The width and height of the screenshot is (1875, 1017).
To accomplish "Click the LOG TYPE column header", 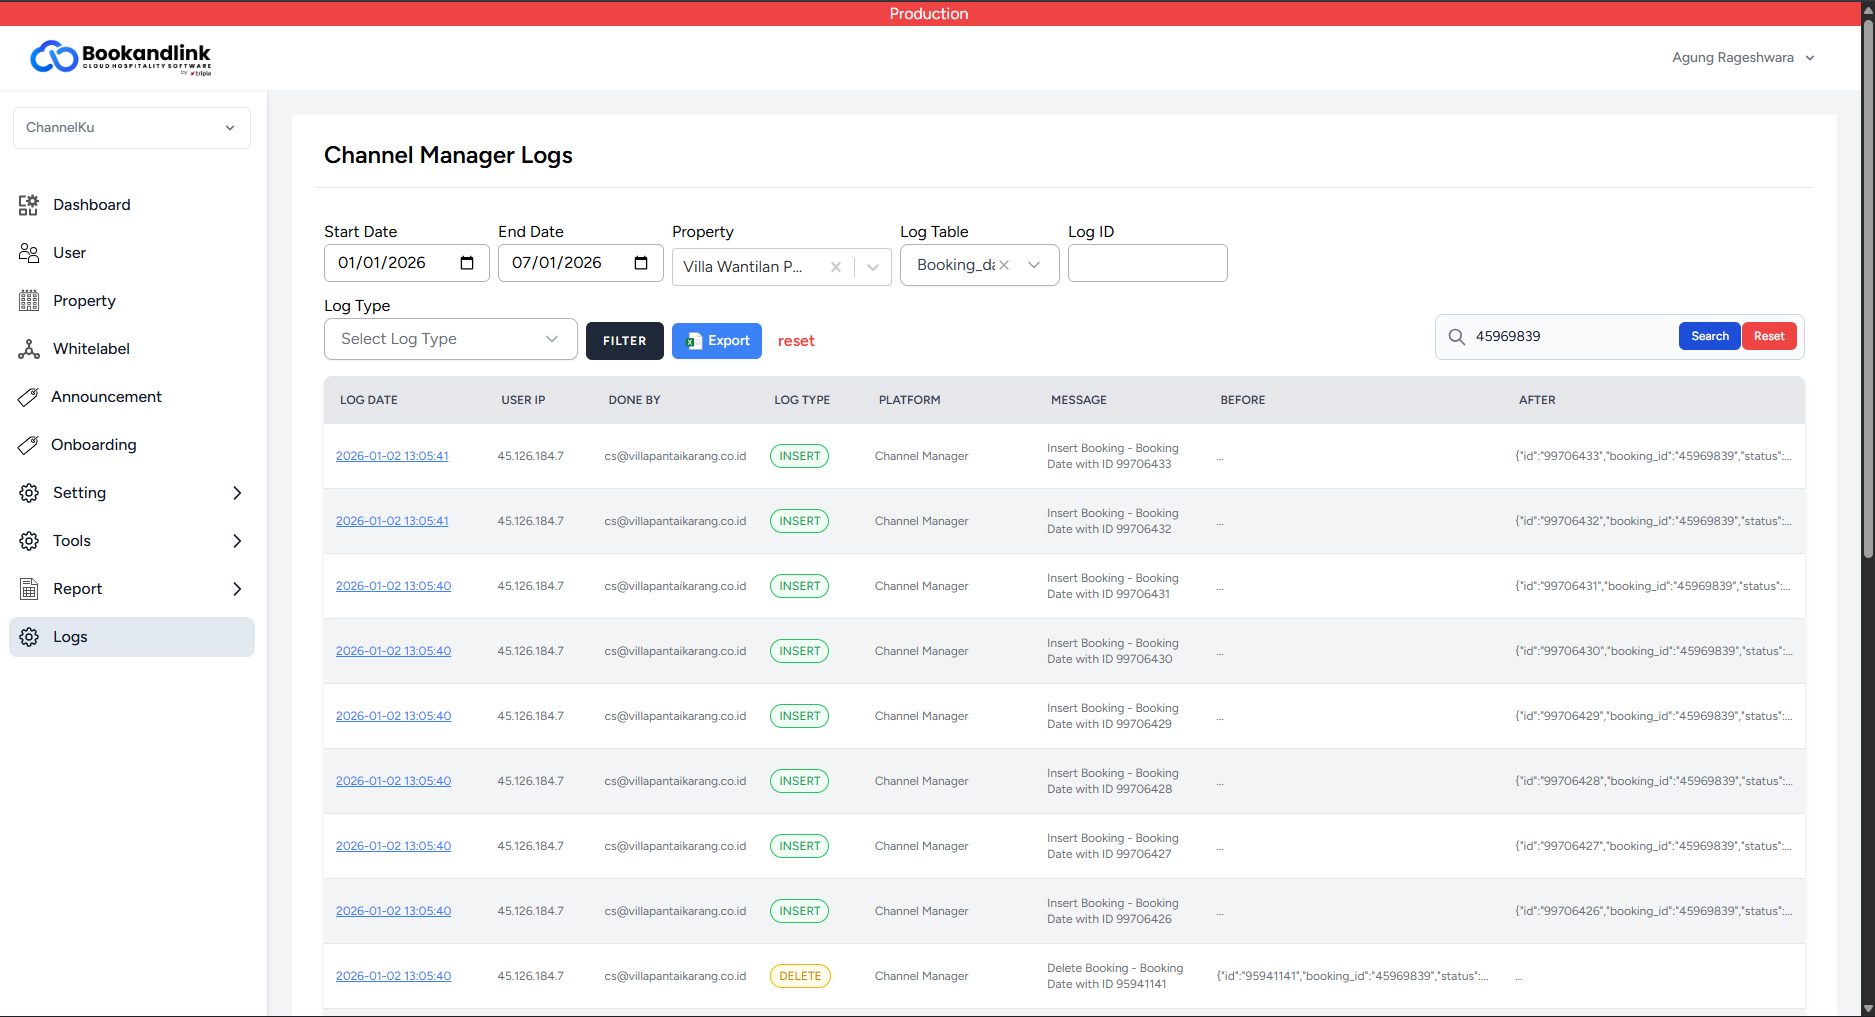I will [x=802, y=400].
